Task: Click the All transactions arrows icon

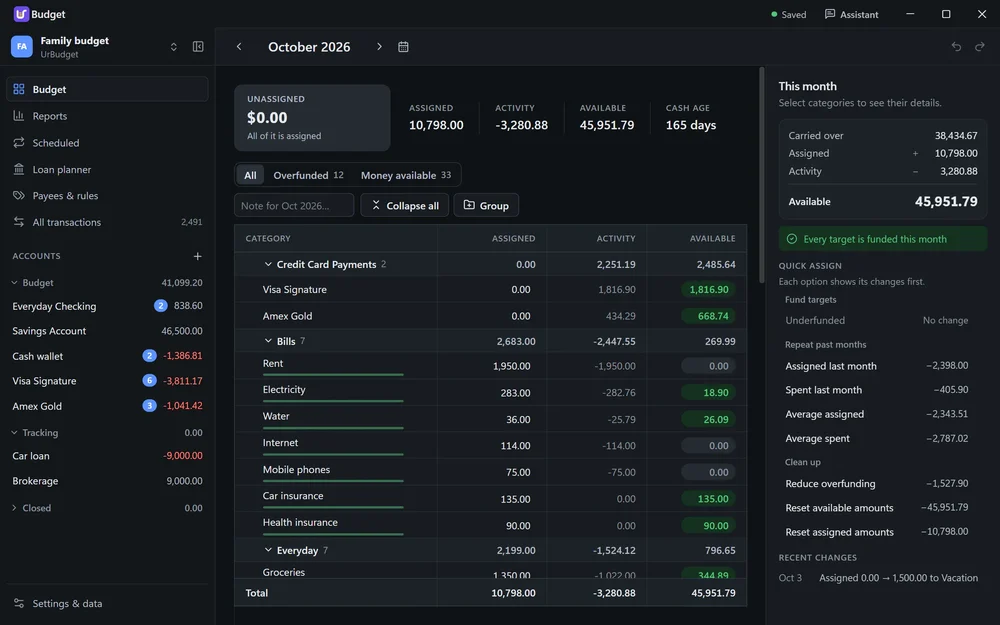Action: [x=18, y=222]
